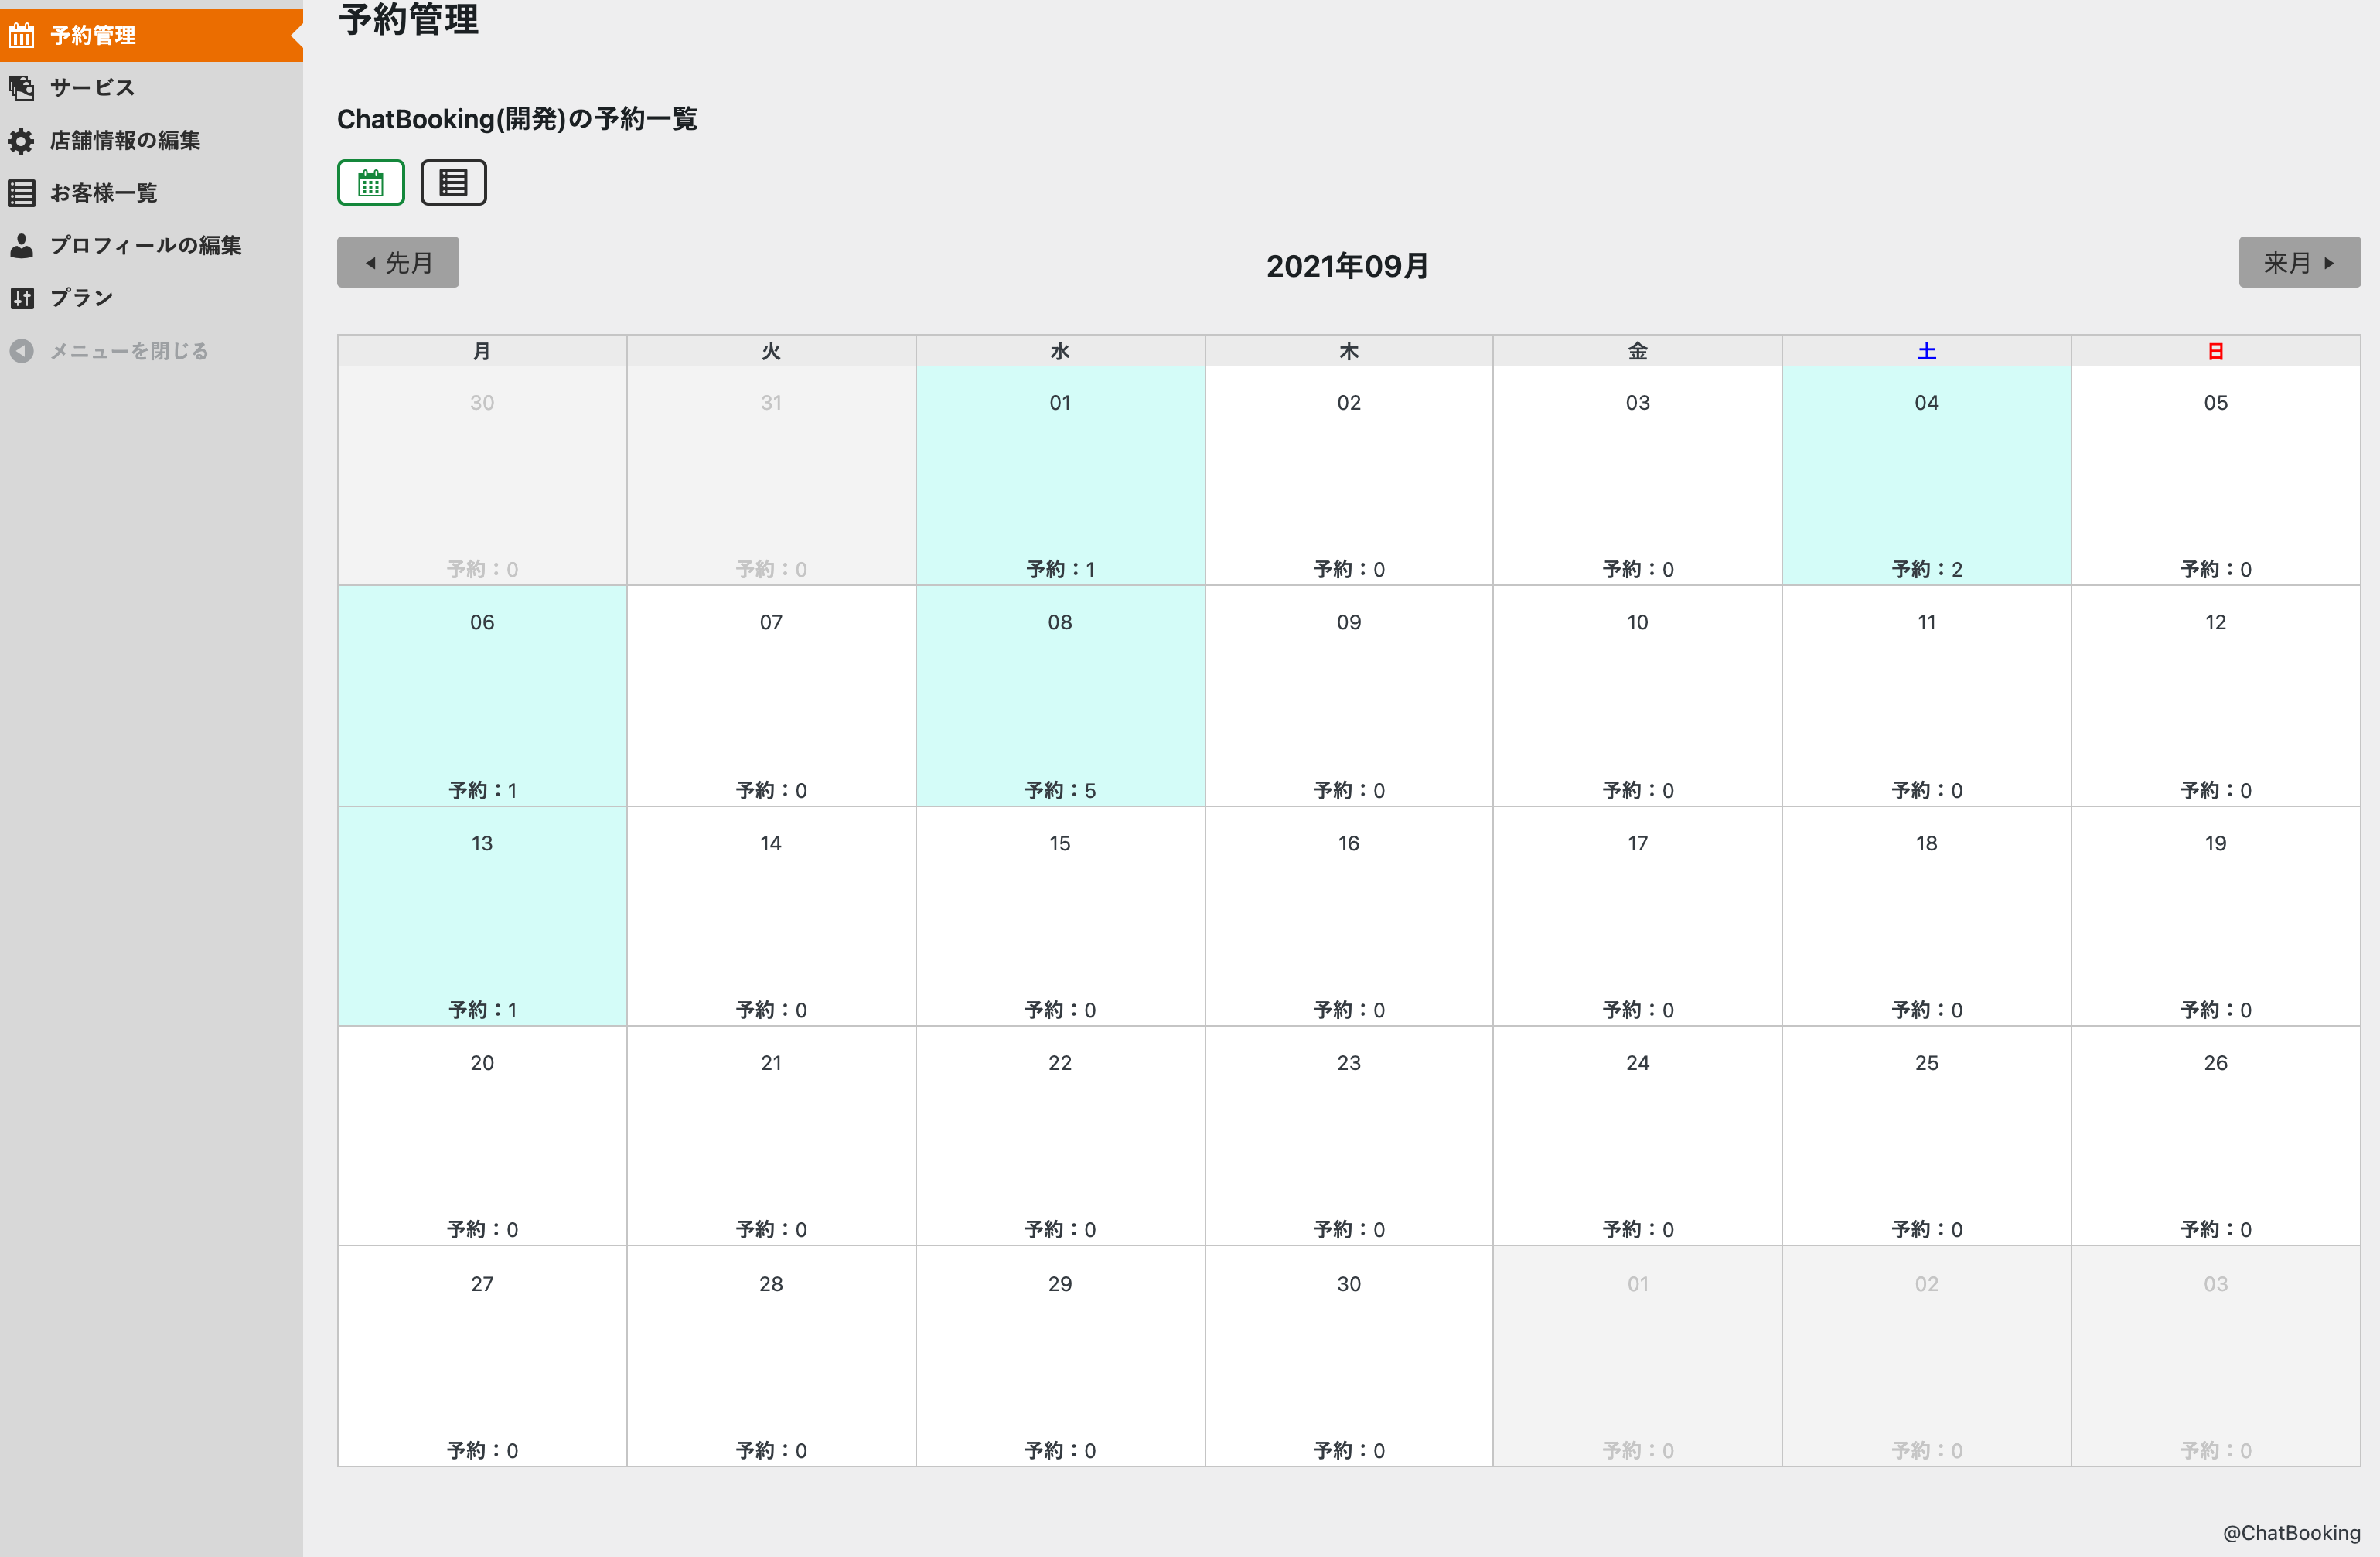The height and width of the screenshot is (1557, 2380).
Task: Select September 08 with 5 reservations
Action: click(x=1060, y=696)
